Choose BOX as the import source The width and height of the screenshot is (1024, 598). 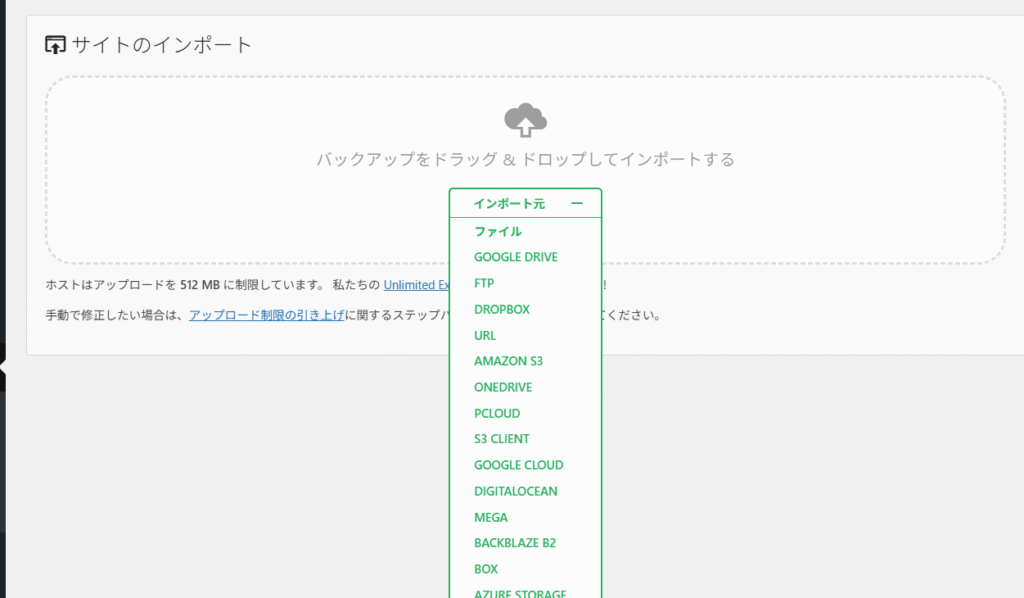pos(486,569)
